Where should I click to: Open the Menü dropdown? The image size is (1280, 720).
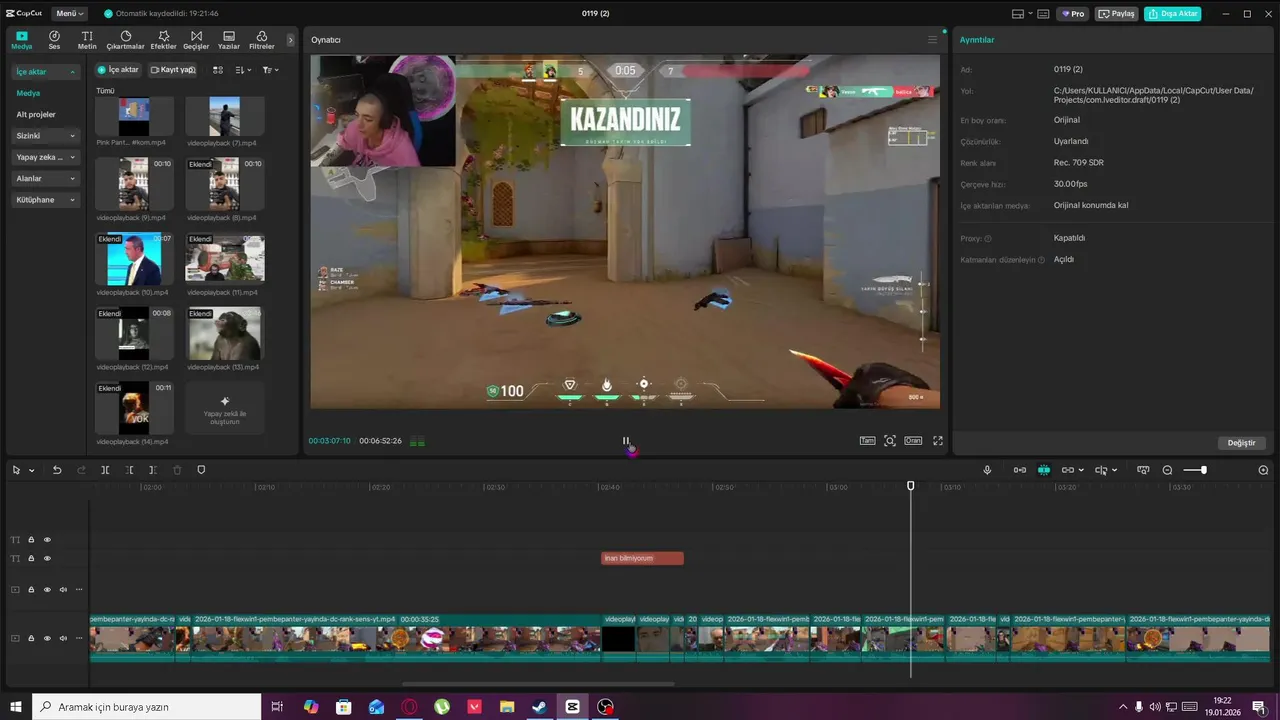pyautogui.click(x=70, y=14)
